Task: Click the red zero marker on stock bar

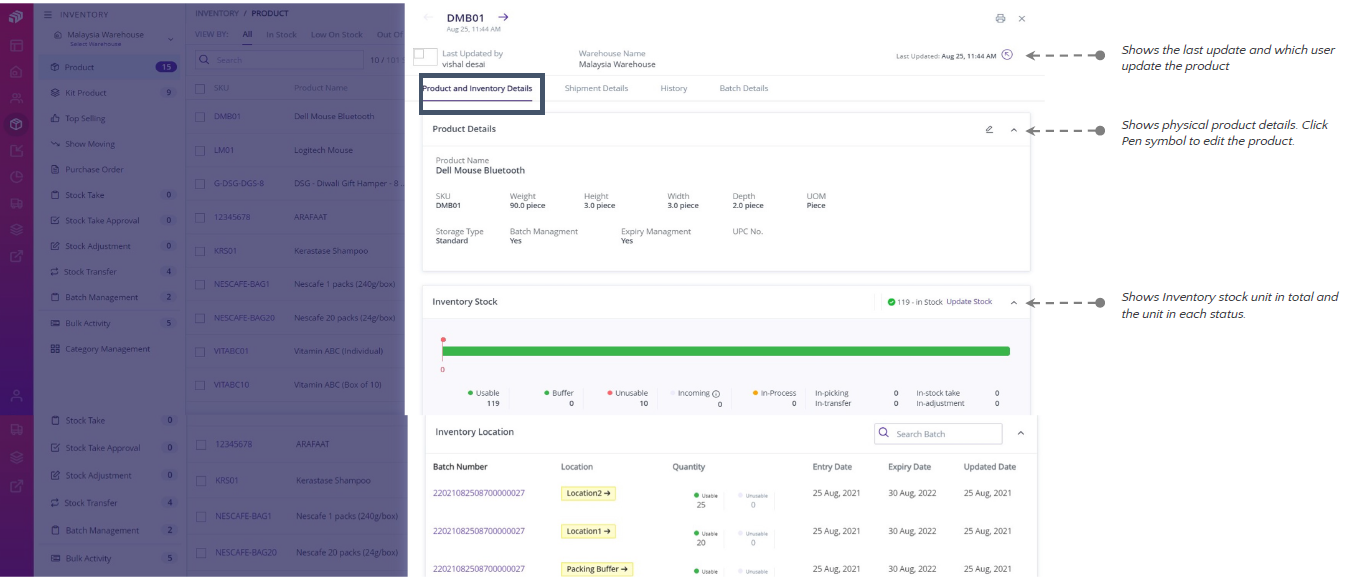Action: tap(442, 340)
